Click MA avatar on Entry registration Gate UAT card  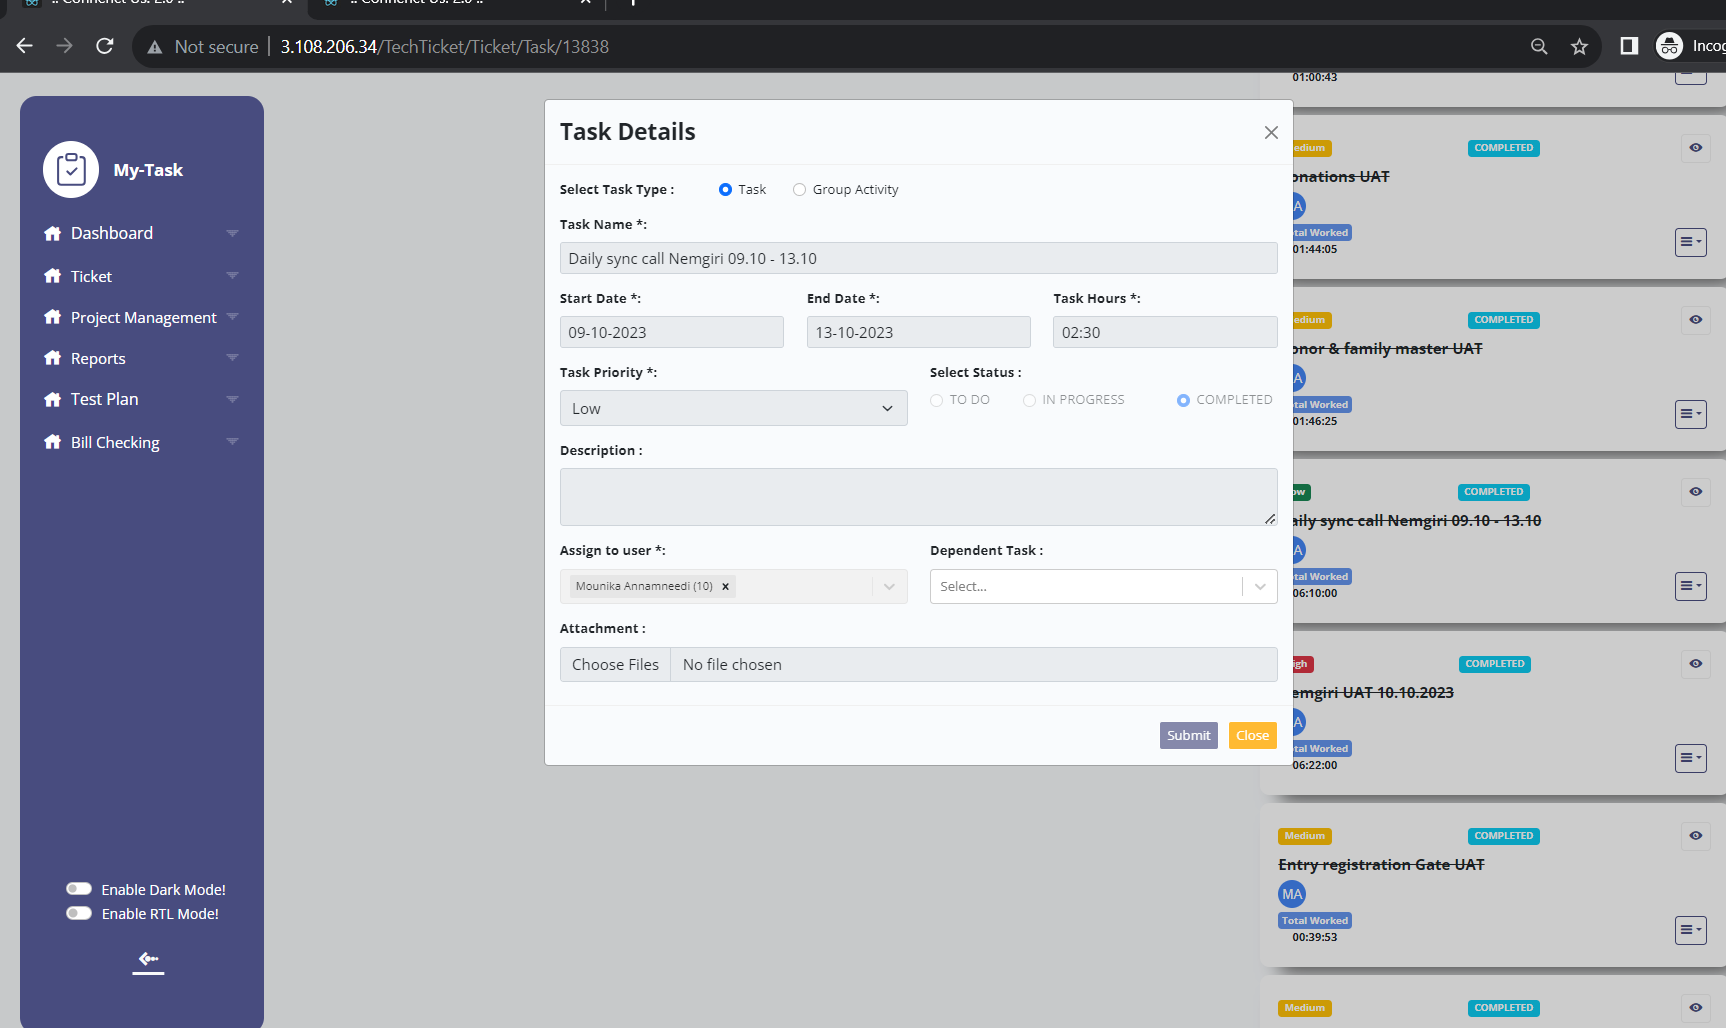1292,894
